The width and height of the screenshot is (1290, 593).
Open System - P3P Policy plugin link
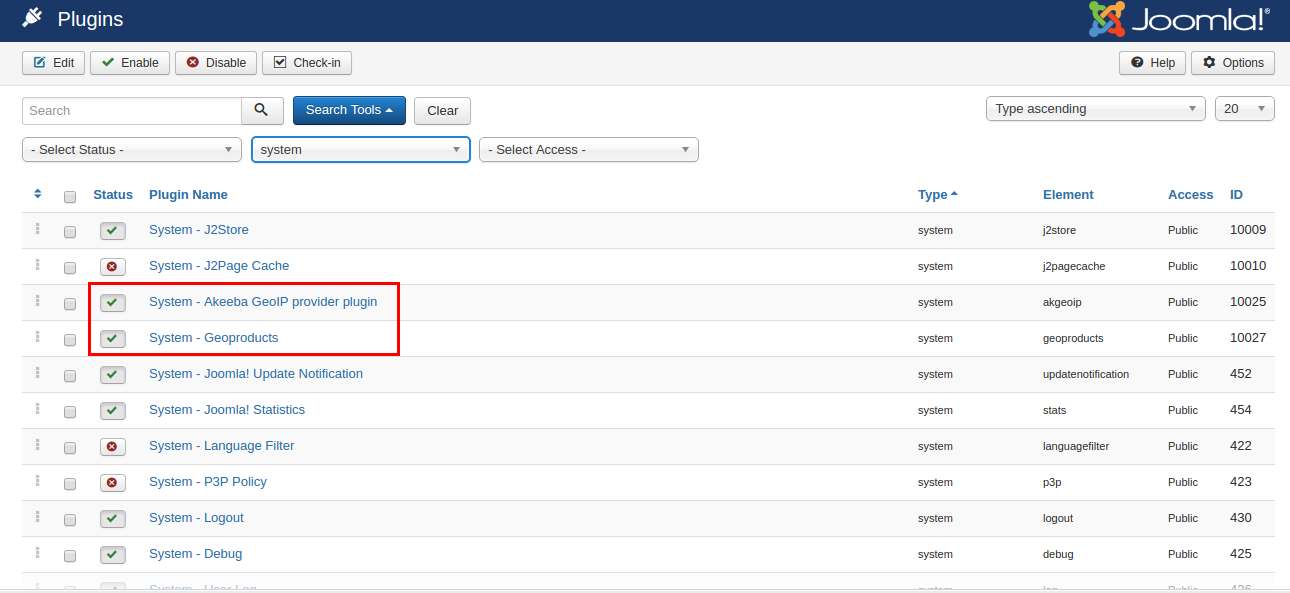coord(208,482)
